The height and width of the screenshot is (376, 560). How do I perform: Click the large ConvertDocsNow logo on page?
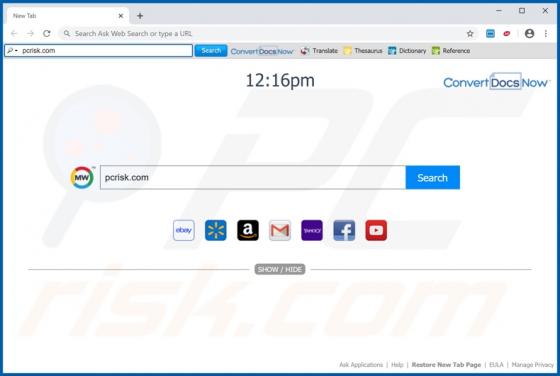pyautogui.click(x=496, y=82)
